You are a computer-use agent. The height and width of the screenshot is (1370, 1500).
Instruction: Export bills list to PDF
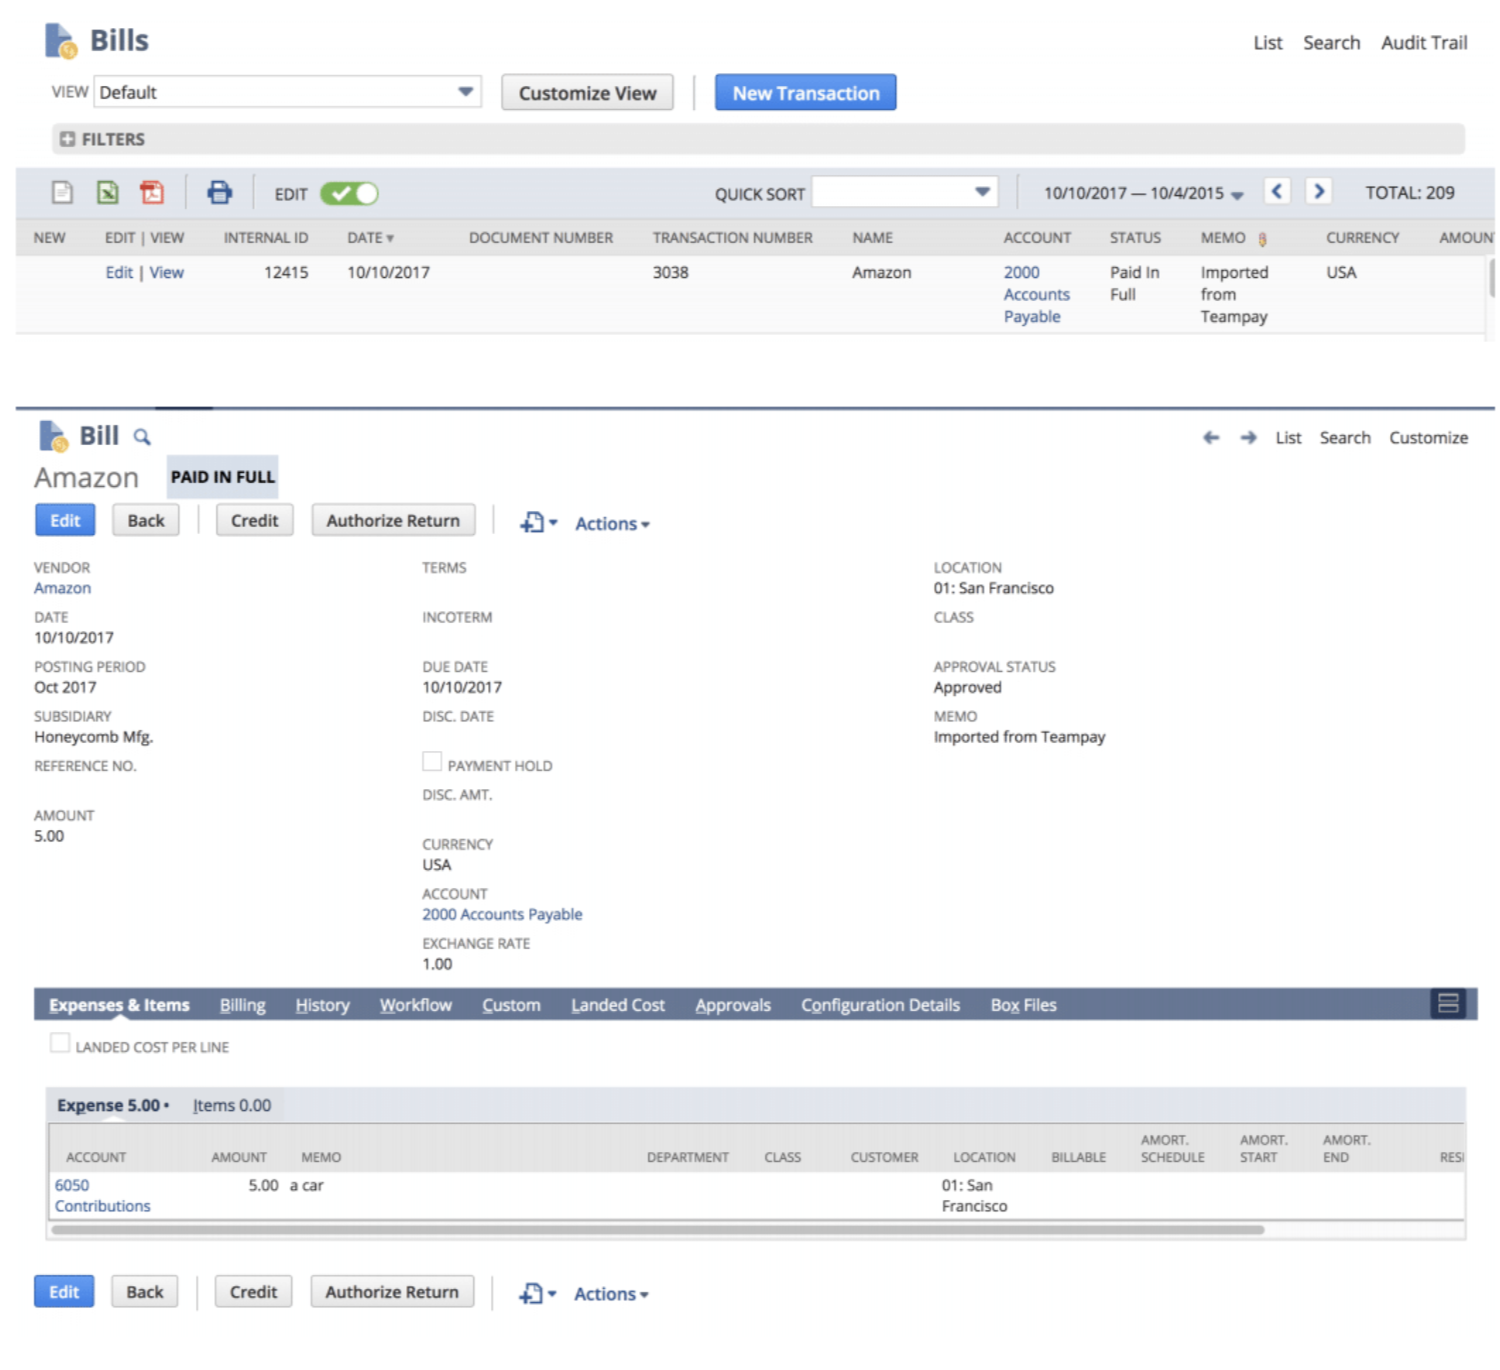(x=152, y=192)
